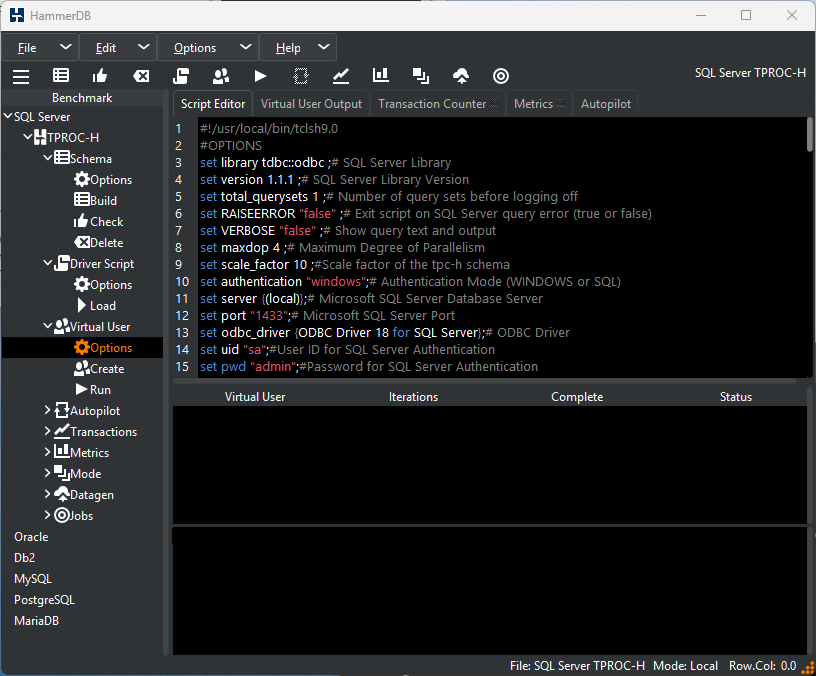This screenshot has width=816, height=676.
Task: Expand the Jobs tree node arrow
Action: tap(48, 515)
